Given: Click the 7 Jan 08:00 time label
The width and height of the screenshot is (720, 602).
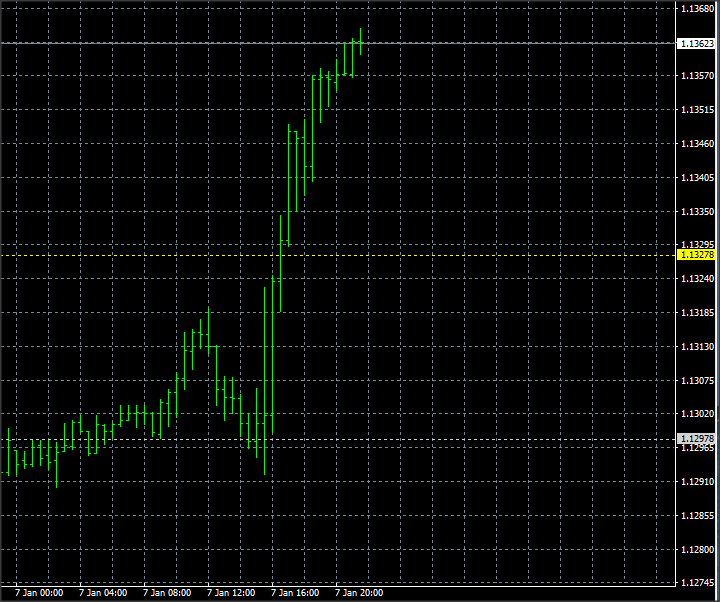Looking at the screenshot, I should pyautogui.click(x=167, y=593).
